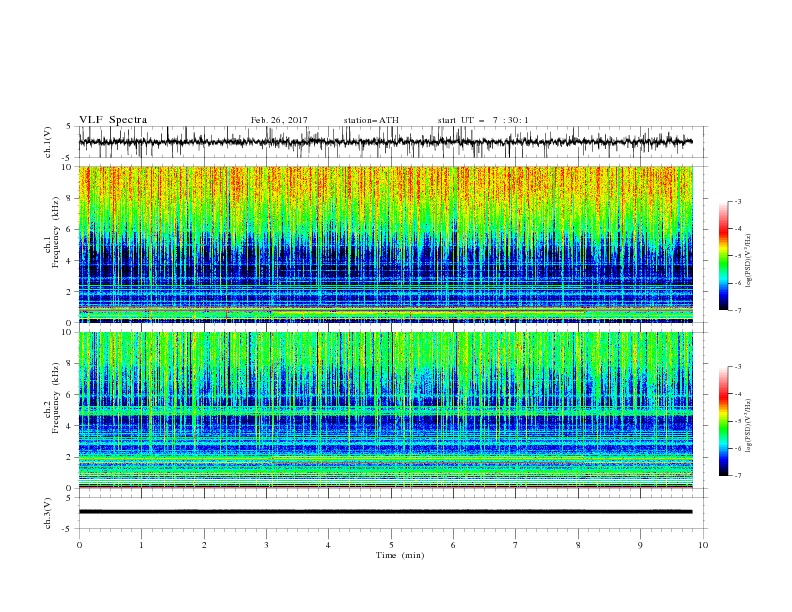Click time axis tick label "6"

[x=453, y=545]
